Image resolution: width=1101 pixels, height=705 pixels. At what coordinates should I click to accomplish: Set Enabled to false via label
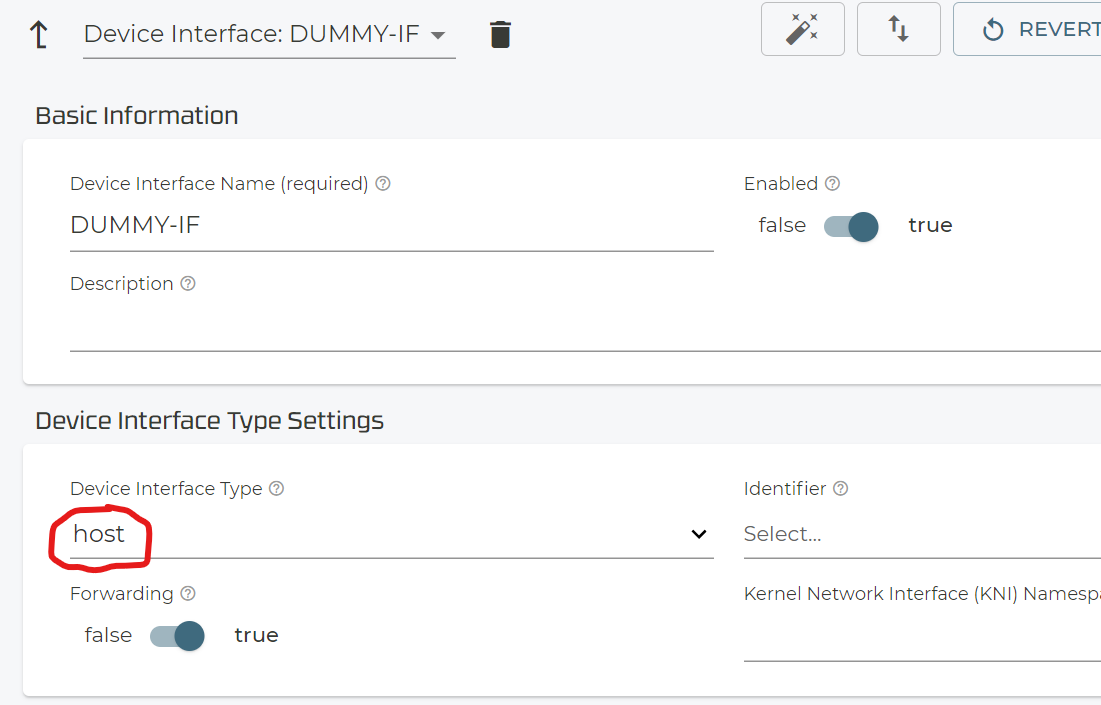781,226
